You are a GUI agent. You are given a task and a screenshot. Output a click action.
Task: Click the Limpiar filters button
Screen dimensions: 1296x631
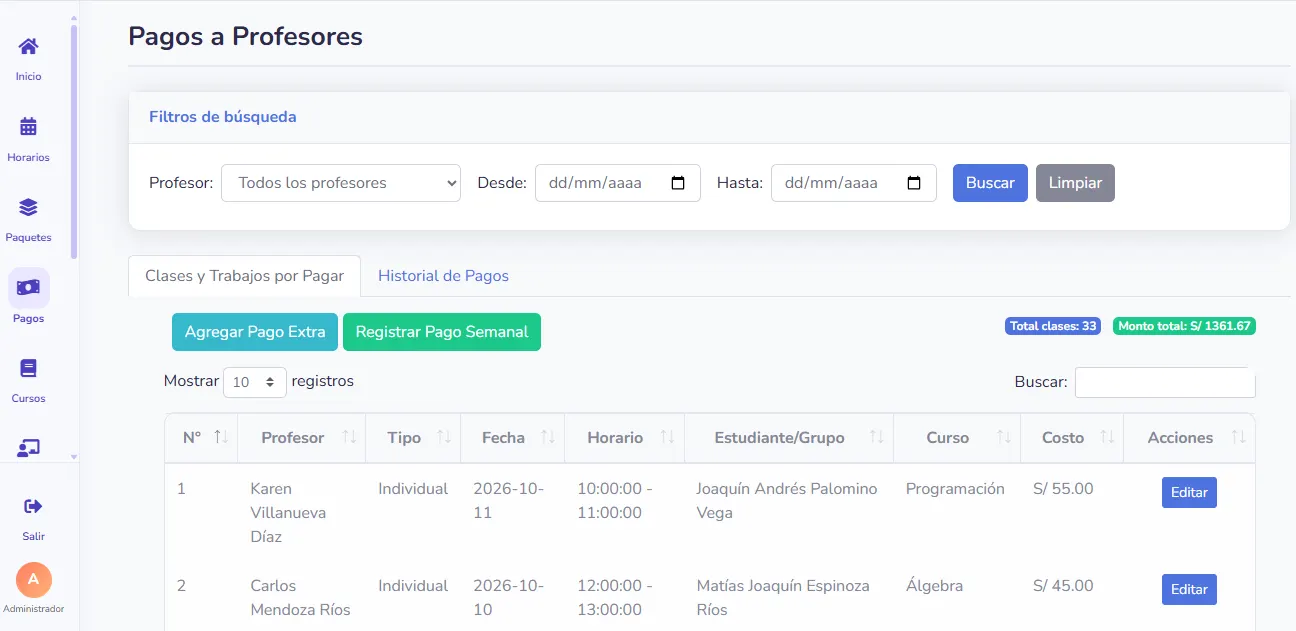click(1075, 183)
